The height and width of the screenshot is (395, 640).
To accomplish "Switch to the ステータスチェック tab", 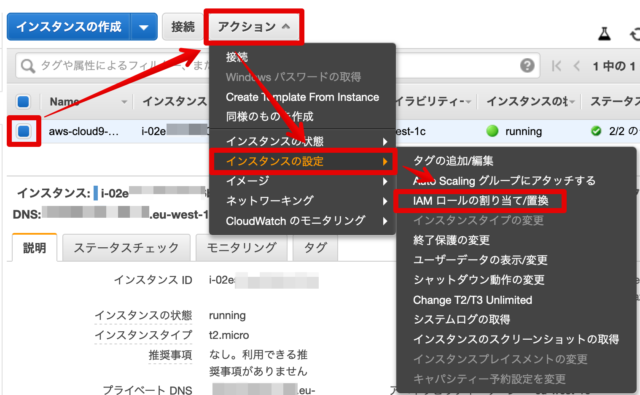I will coord(126,248).
